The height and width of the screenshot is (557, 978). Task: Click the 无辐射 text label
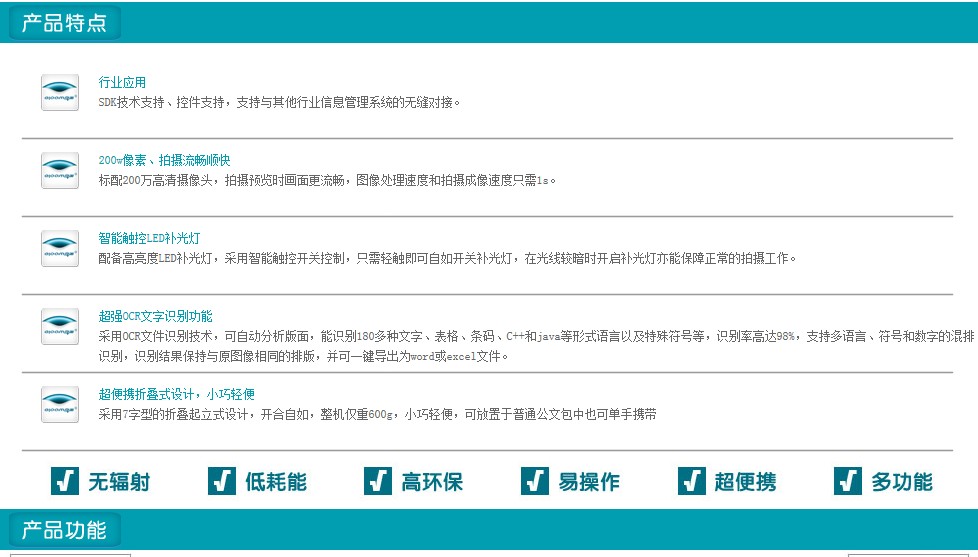119,482
